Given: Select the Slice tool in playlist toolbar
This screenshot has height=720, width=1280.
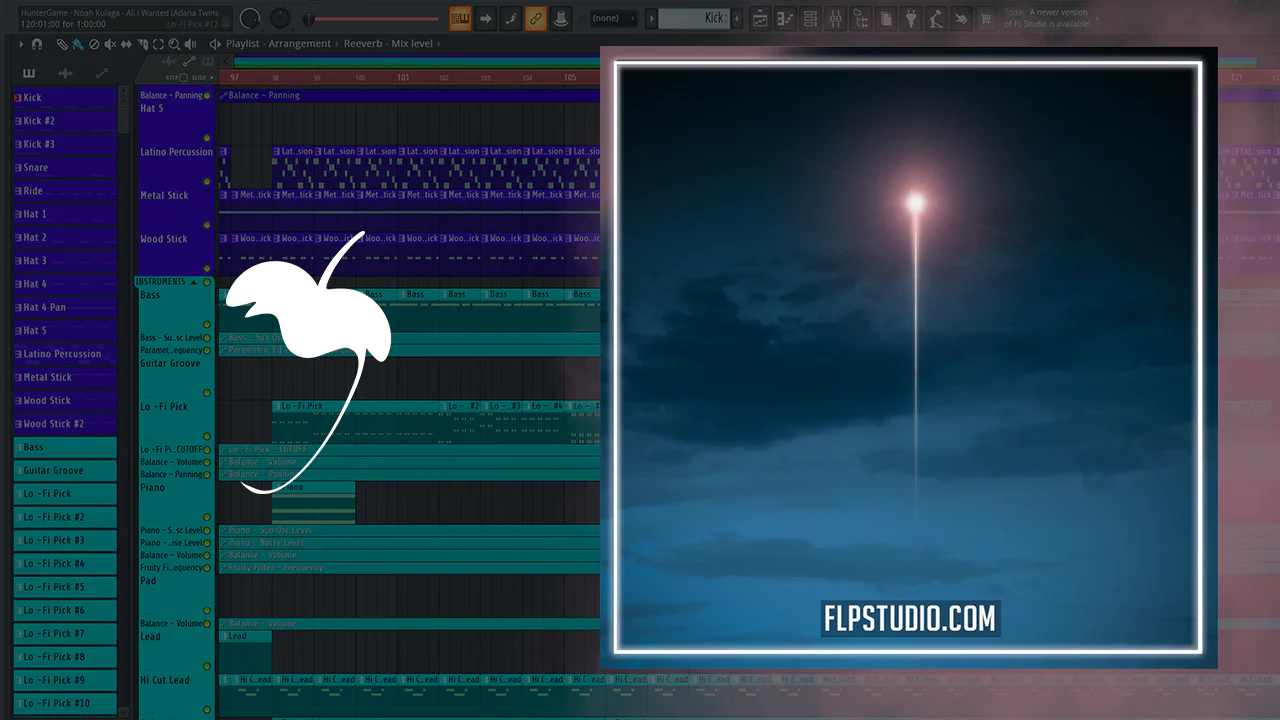Looking at the screenshot, I should (142, 44).
